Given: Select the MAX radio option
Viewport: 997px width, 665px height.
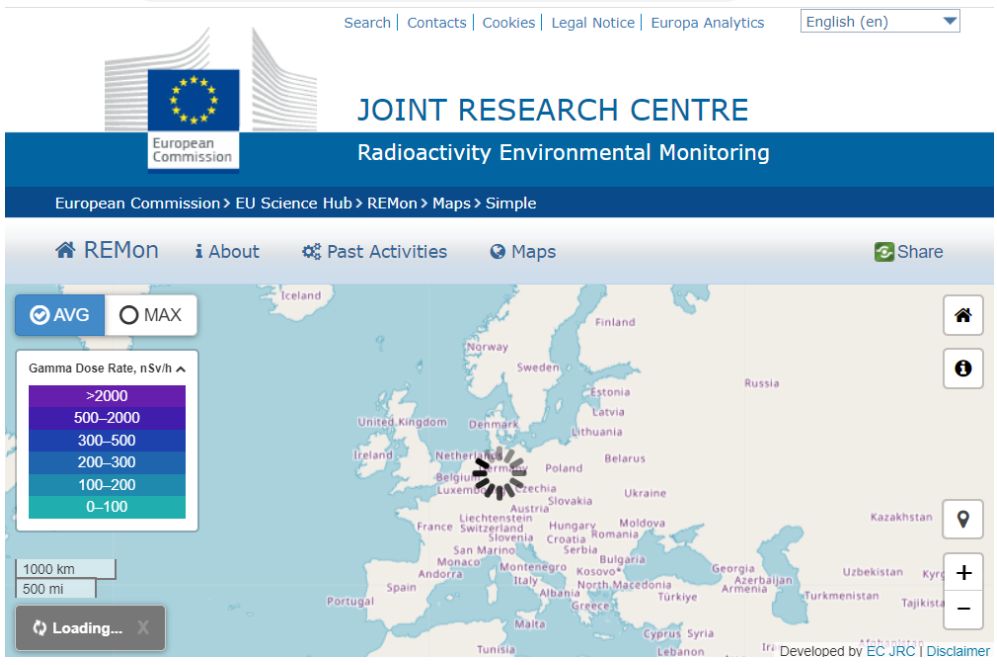Looking at the screenshot, I should click(151, 315).
